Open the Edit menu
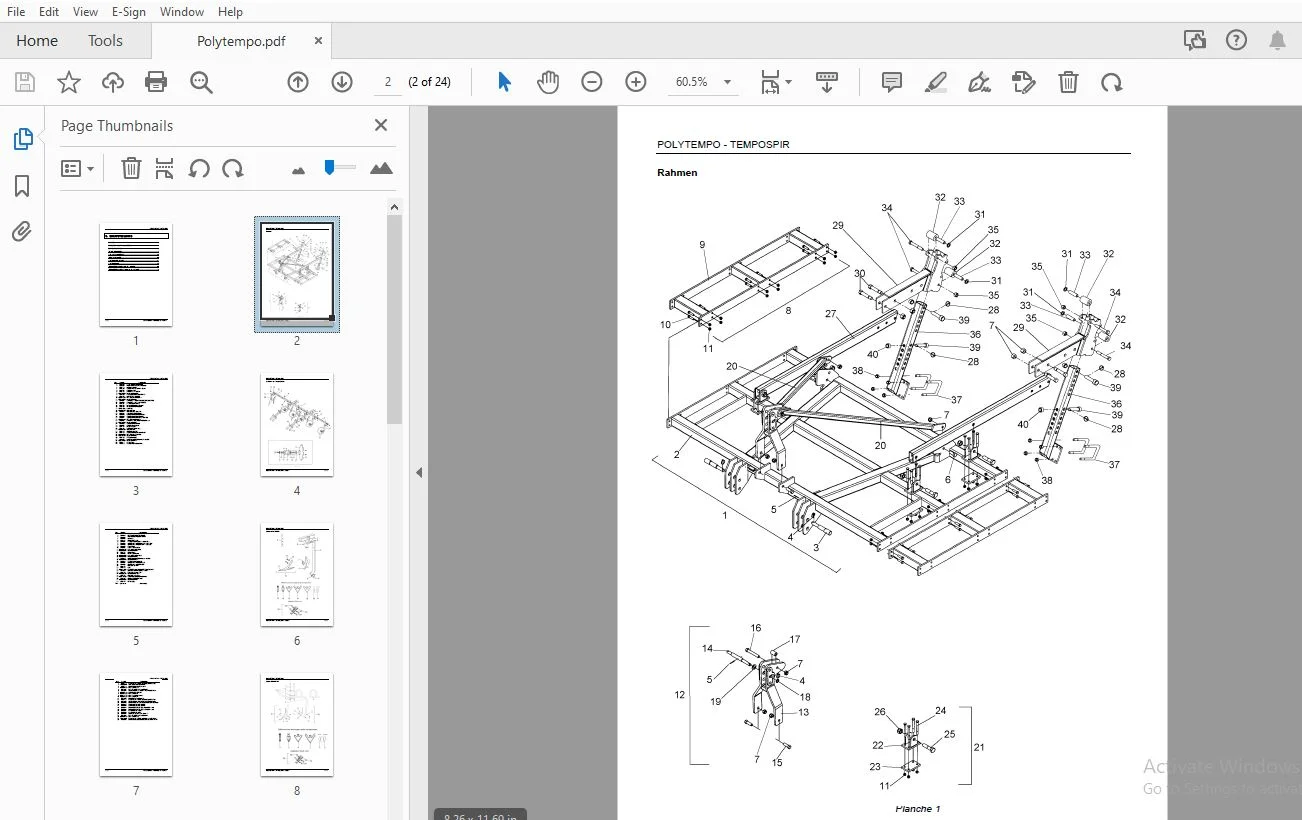 point(49,12)
